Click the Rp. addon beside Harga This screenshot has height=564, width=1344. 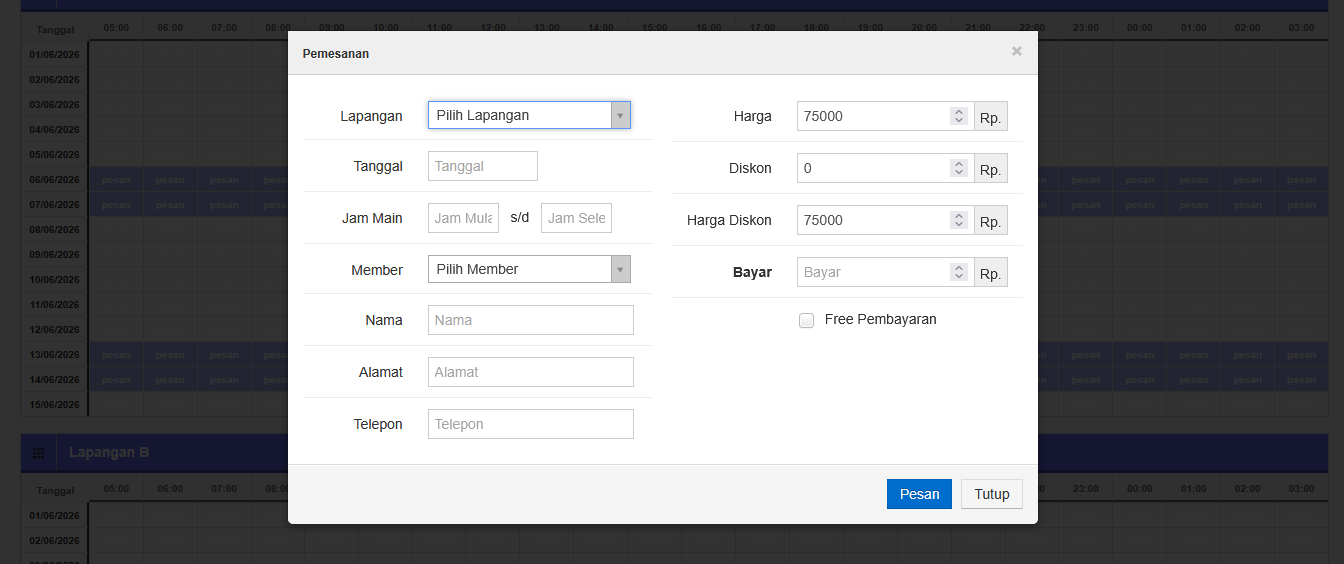991,116
